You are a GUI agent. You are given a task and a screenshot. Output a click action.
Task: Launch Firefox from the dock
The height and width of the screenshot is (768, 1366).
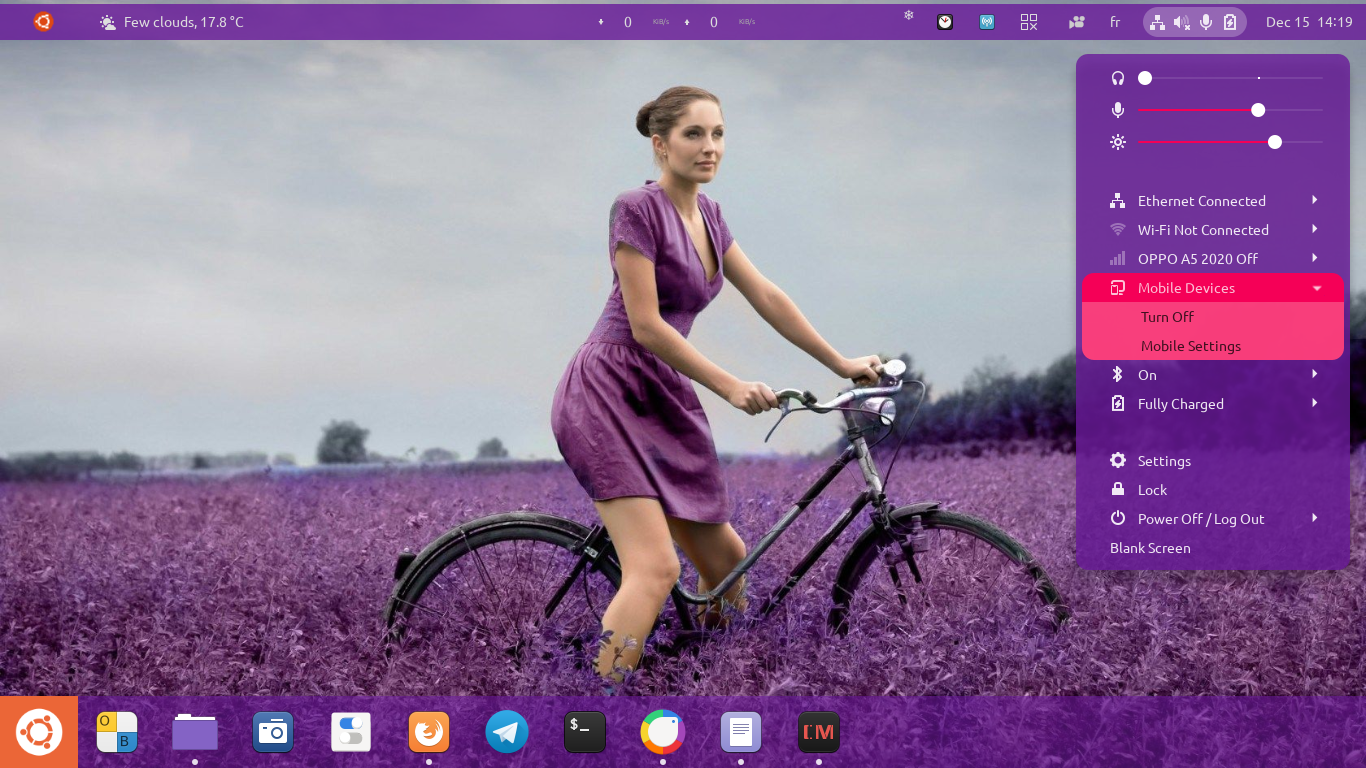point(429,732)
